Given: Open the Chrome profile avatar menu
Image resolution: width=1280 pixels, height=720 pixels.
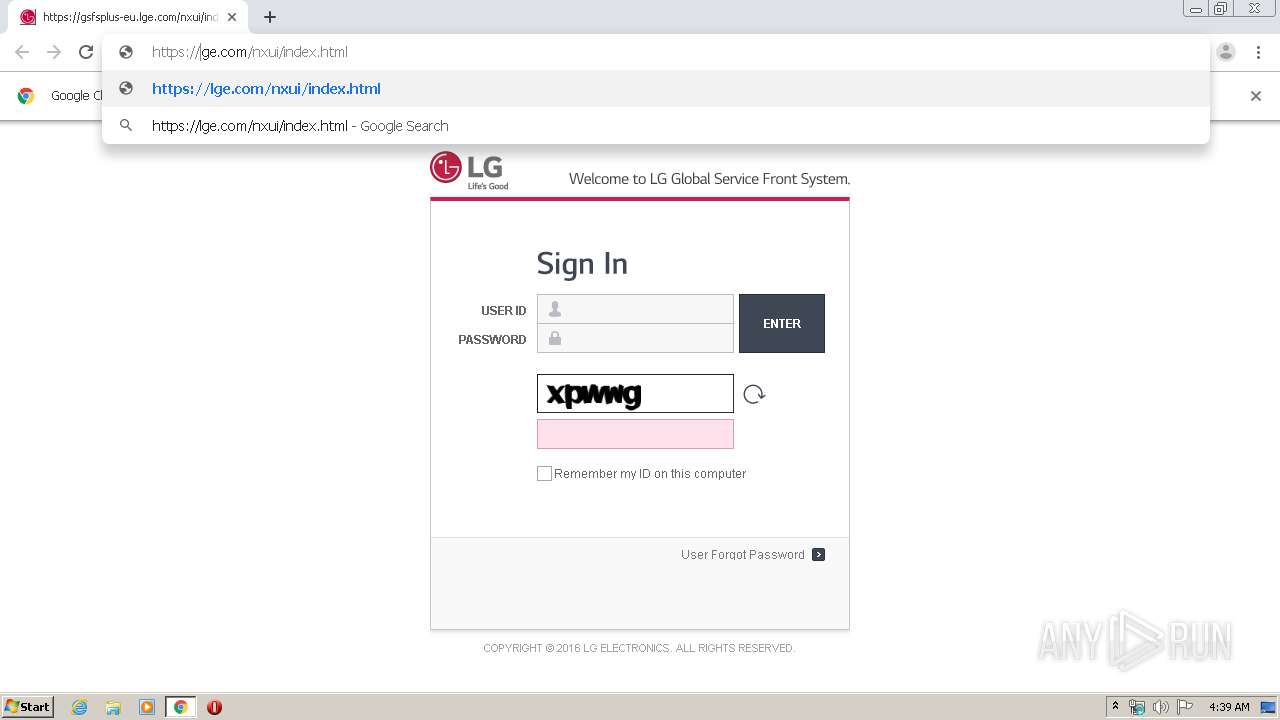Looking at the screenshot, I should click(x=1226, y=52).
